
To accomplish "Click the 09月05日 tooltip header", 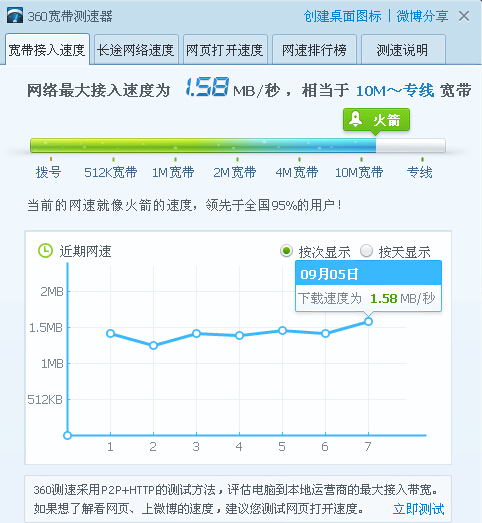I will [x=369, y=274].
